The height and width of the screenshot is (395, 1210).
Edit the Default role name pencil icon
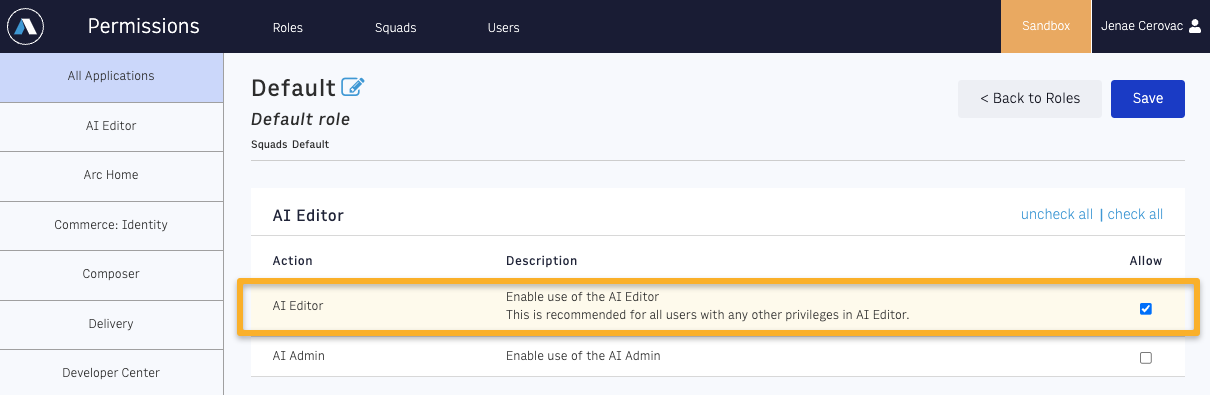(x=353, y=87)
